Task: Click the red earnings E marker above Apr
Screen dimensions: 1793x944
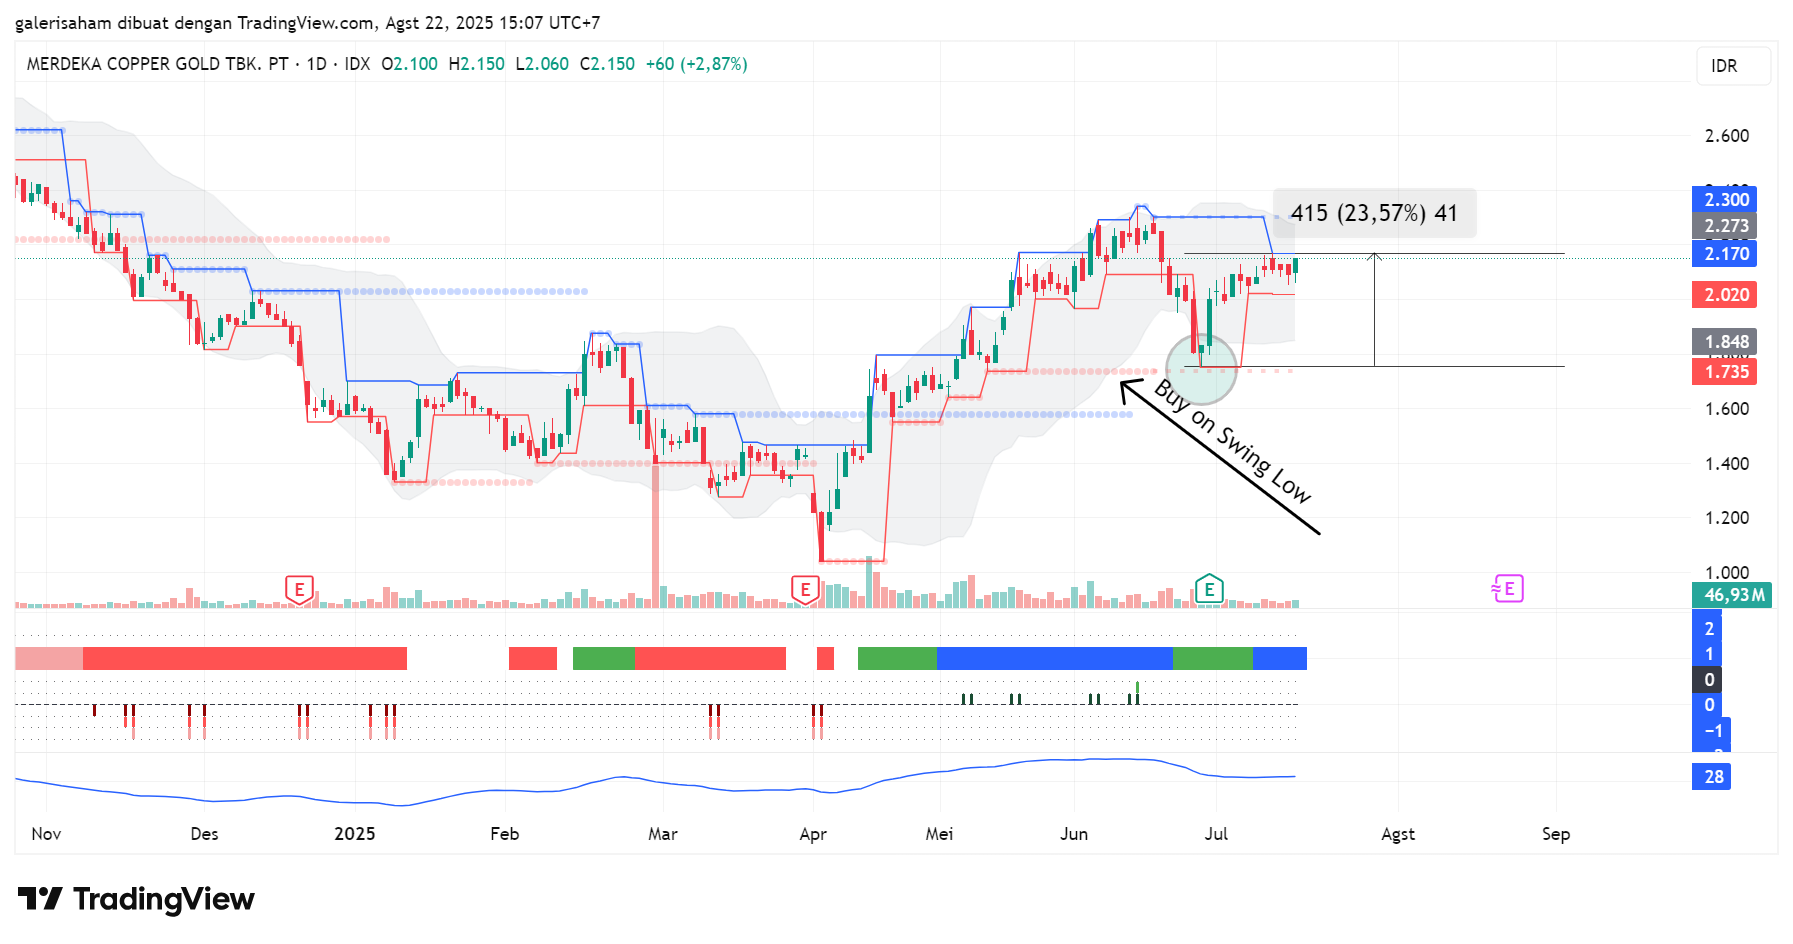Action: [805, 589]
